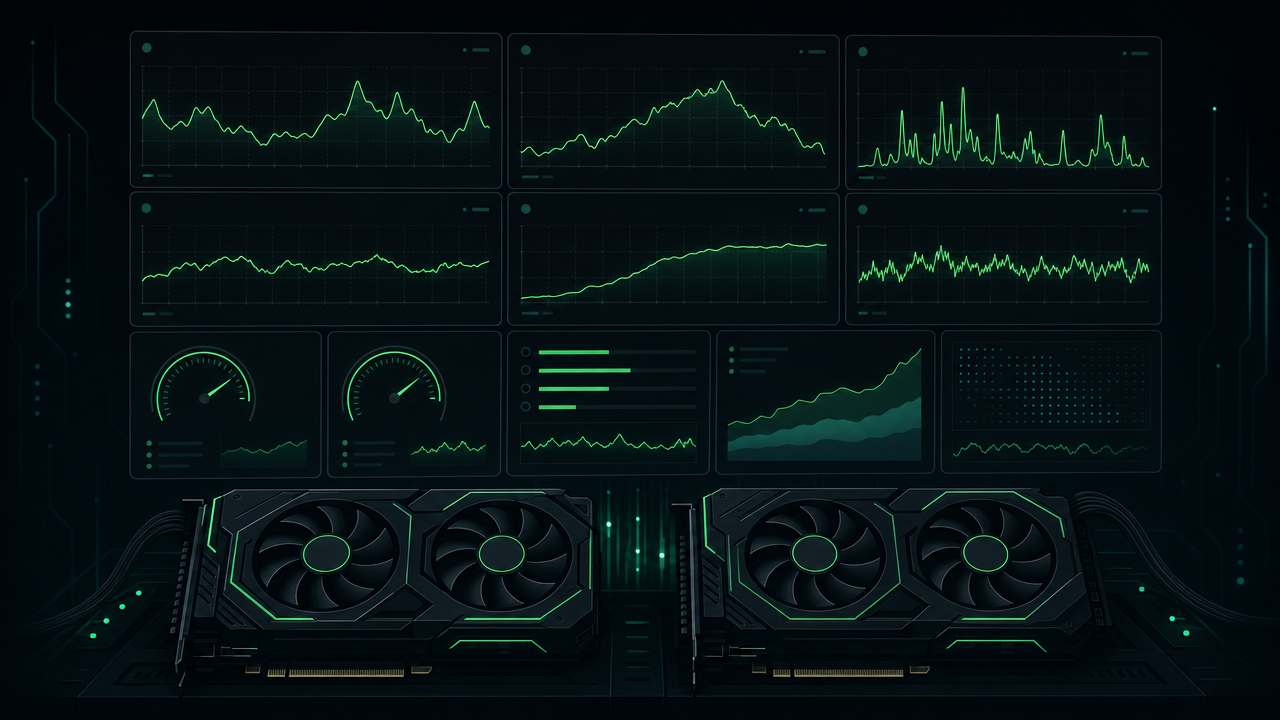Click the mini sparkline under the progress bars
1280x720 pixels.
[608, 442]
